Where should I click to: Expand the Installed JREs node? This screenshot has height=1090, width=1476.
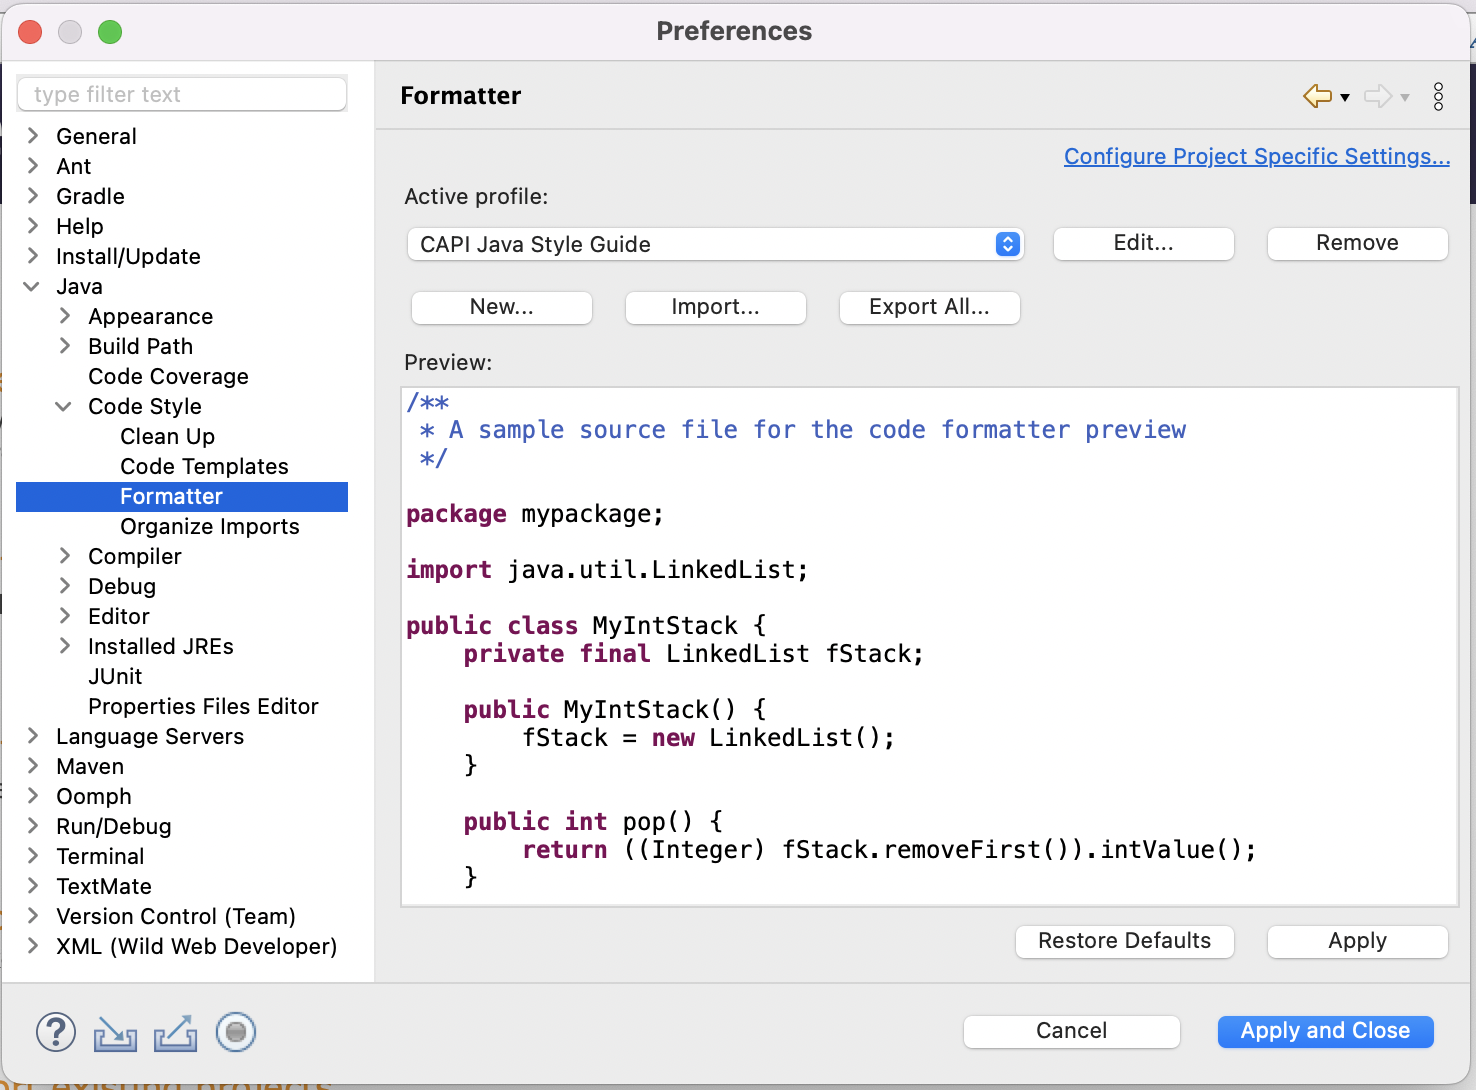pos(65,645)
